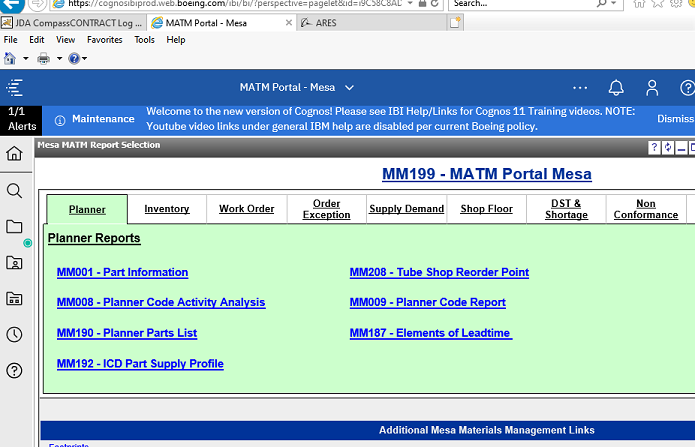
Task: Click the browser forward arrow
Action: pos(38,4)
